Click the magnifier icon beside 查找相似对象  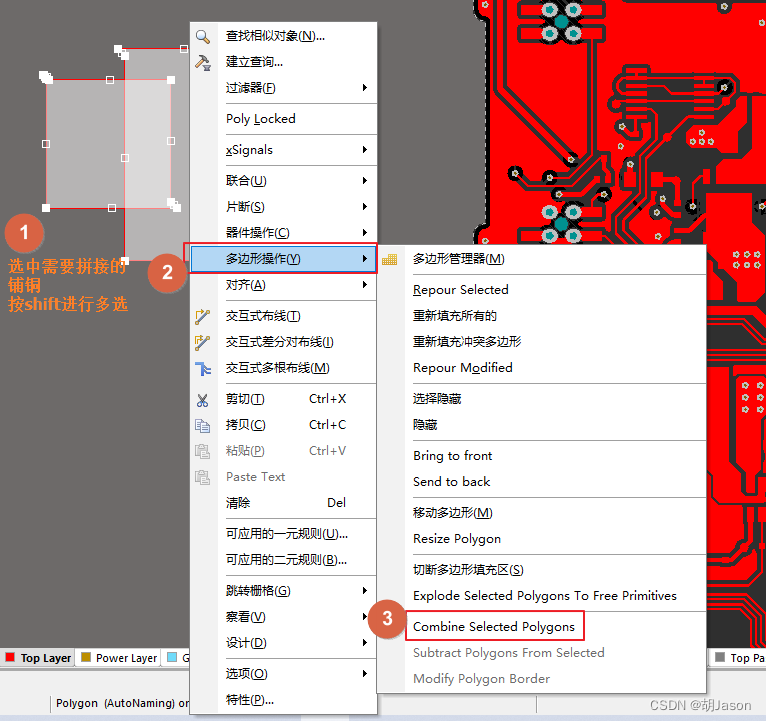coord(202,37)
